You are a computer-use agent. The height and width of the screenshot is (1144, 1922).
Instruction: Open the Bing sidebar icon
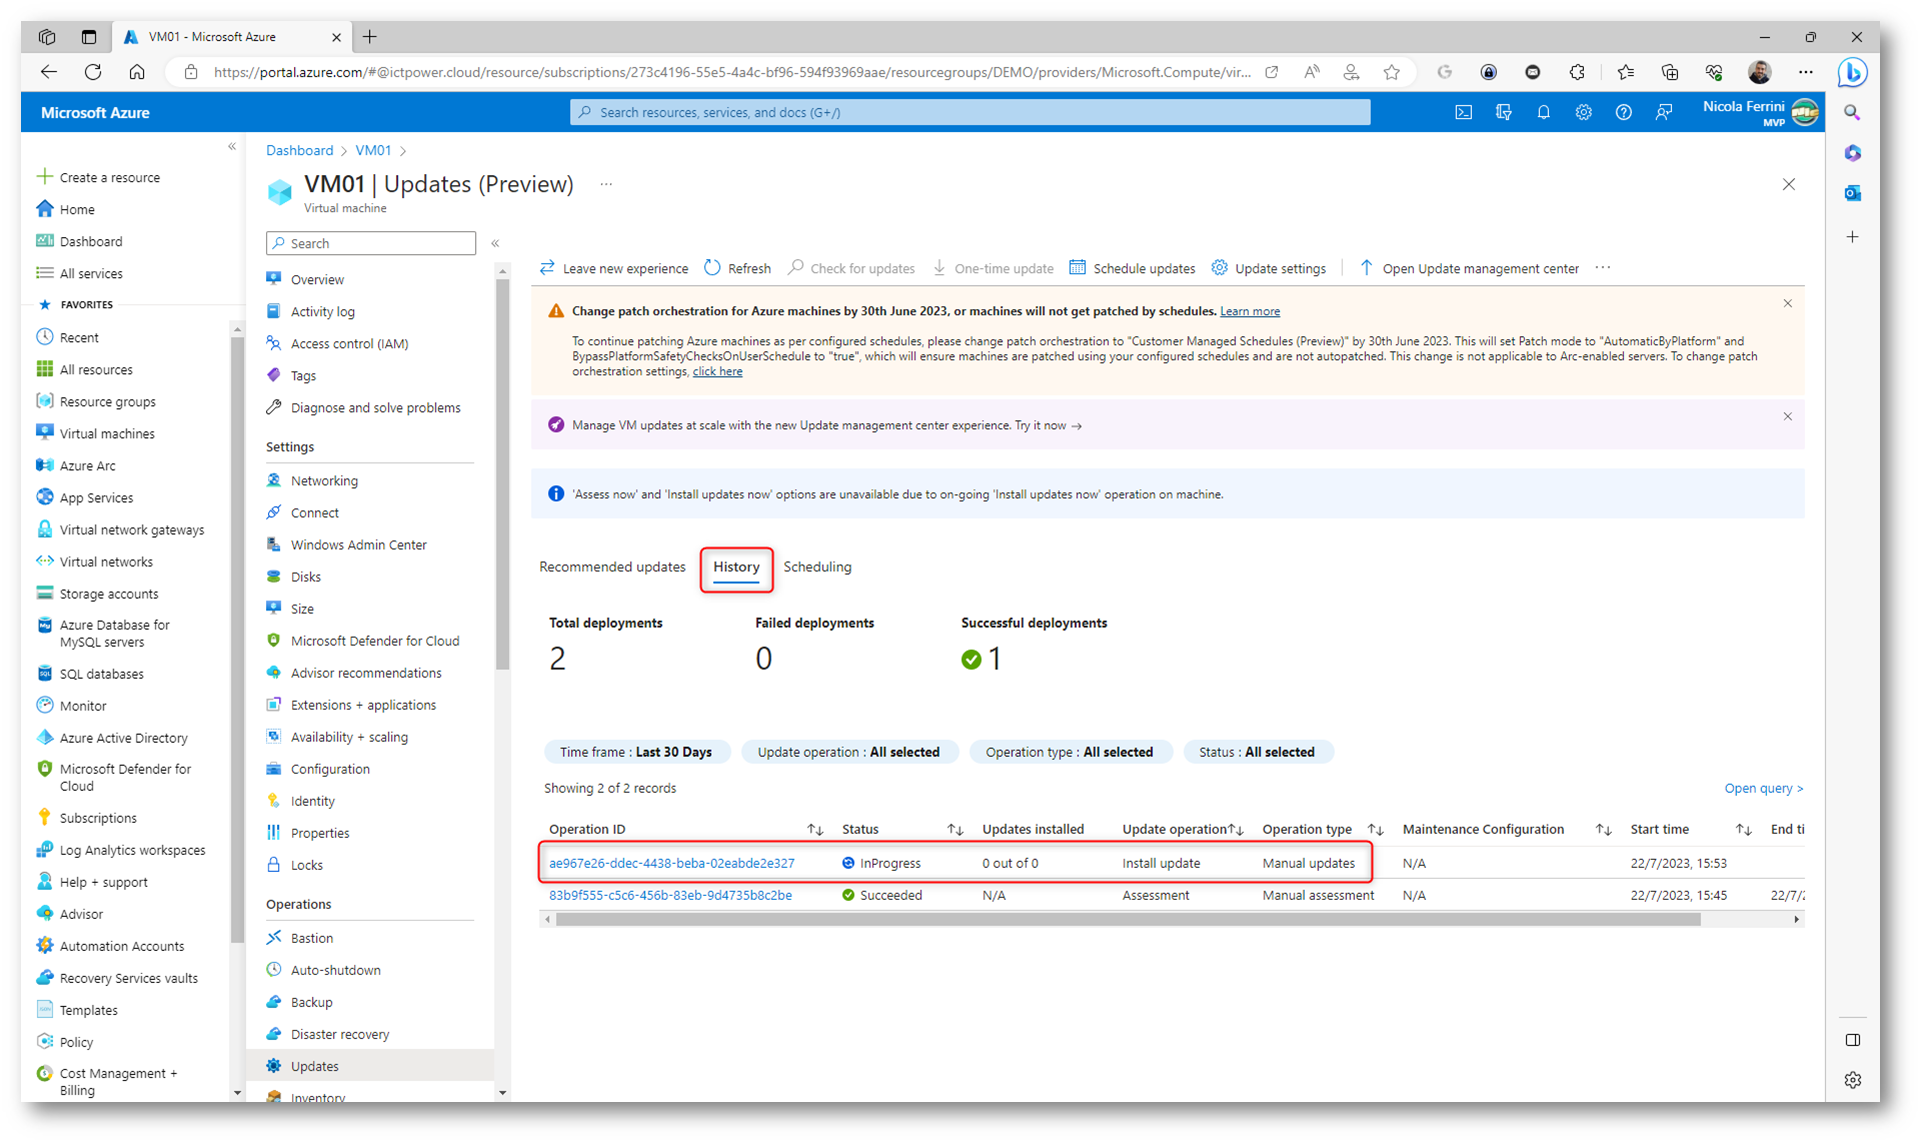1852,72
